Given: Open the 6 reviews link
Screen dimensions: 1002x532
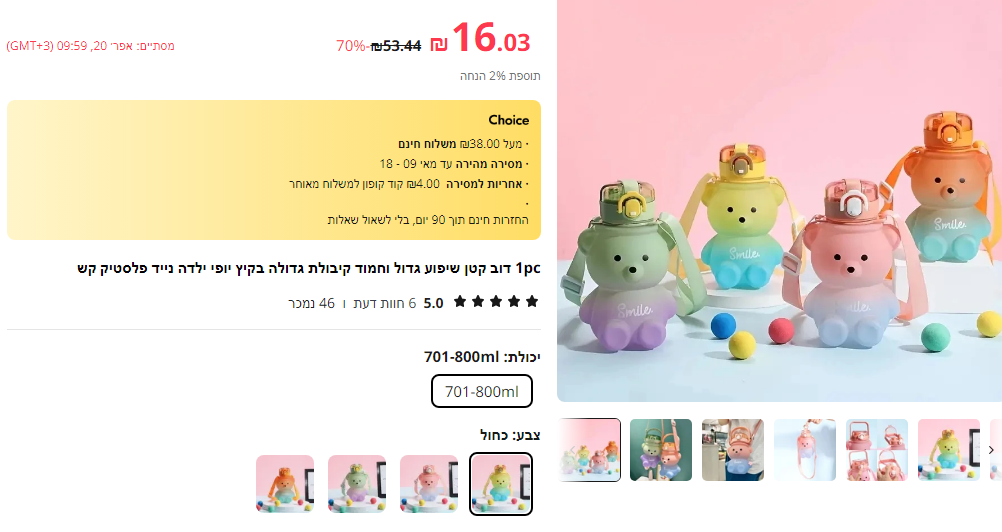Looking at the screenshot, I should [x=385, y=303].
